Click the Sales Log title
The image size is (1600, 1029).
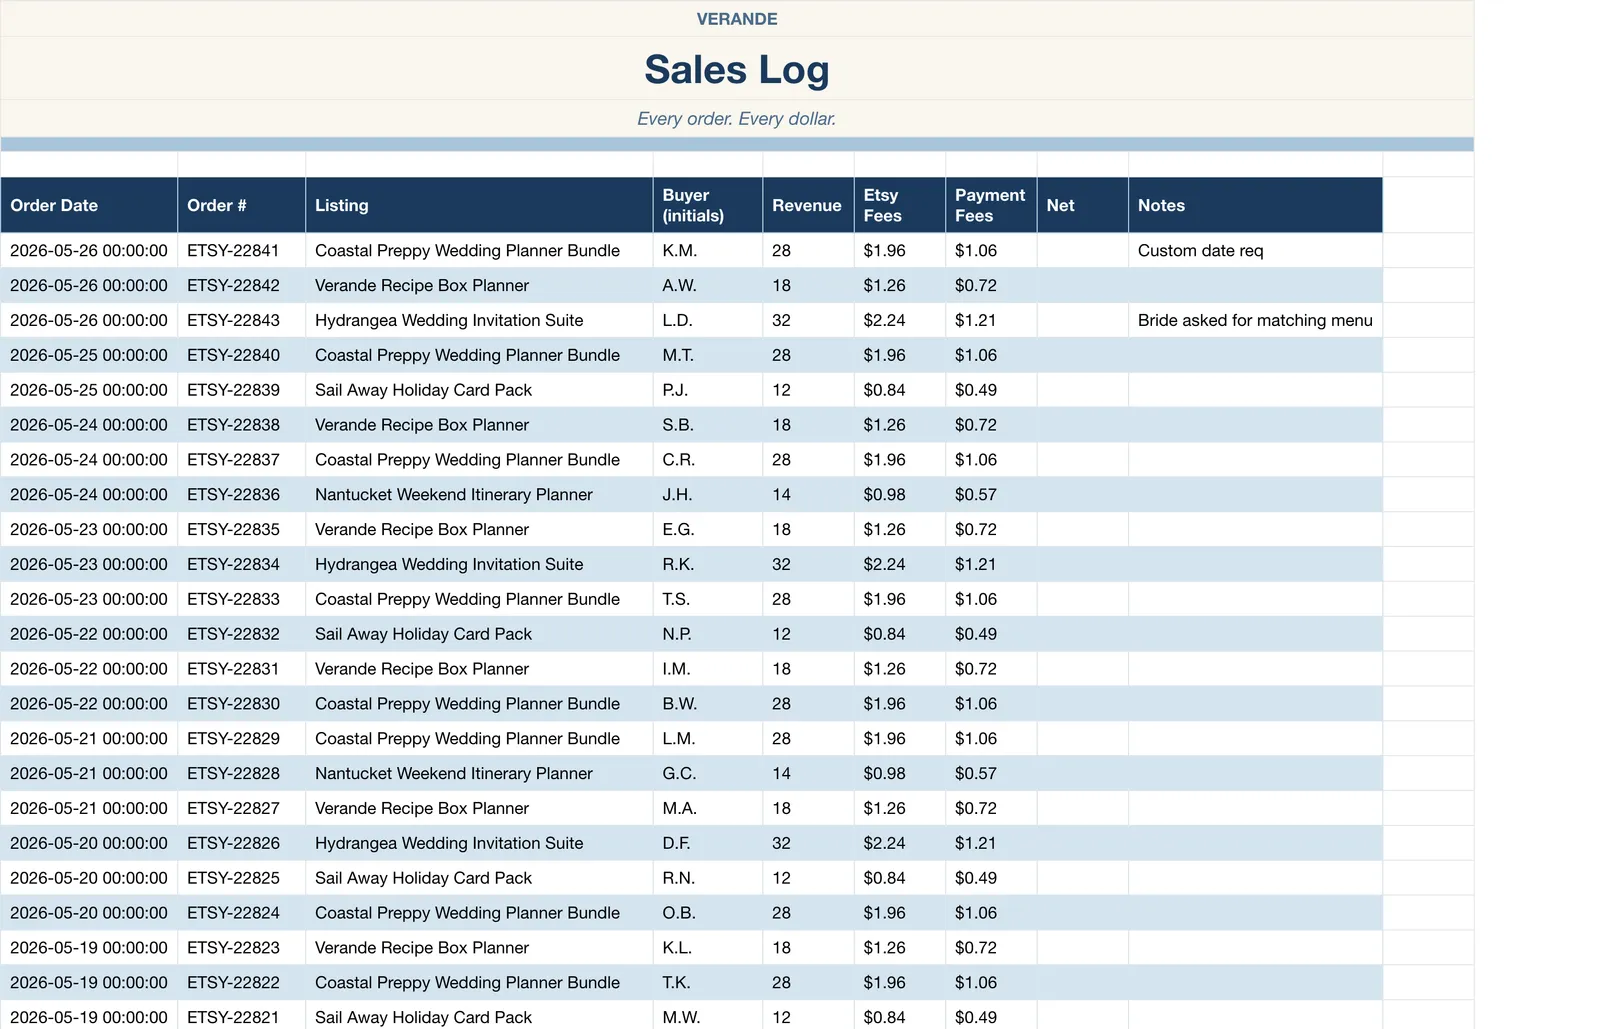(x=737, y=69)
